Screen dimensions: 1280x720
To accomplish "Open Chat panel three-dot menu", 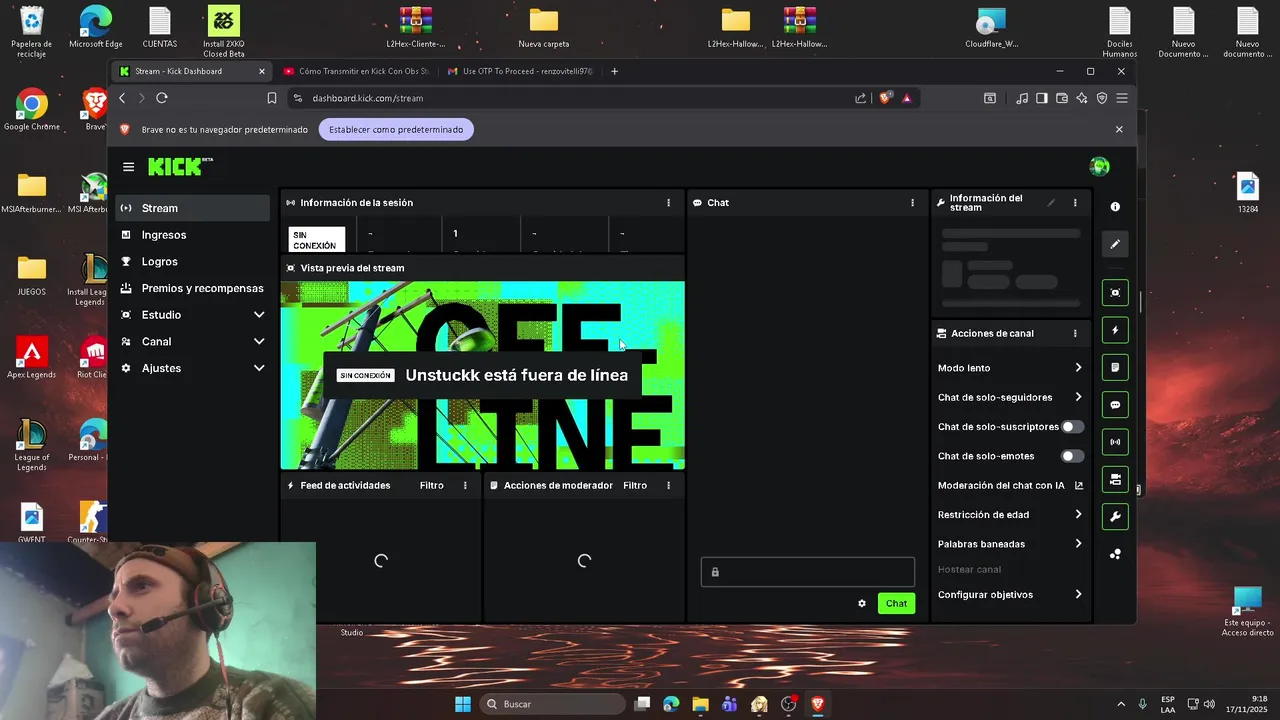I will click(912, 203).
